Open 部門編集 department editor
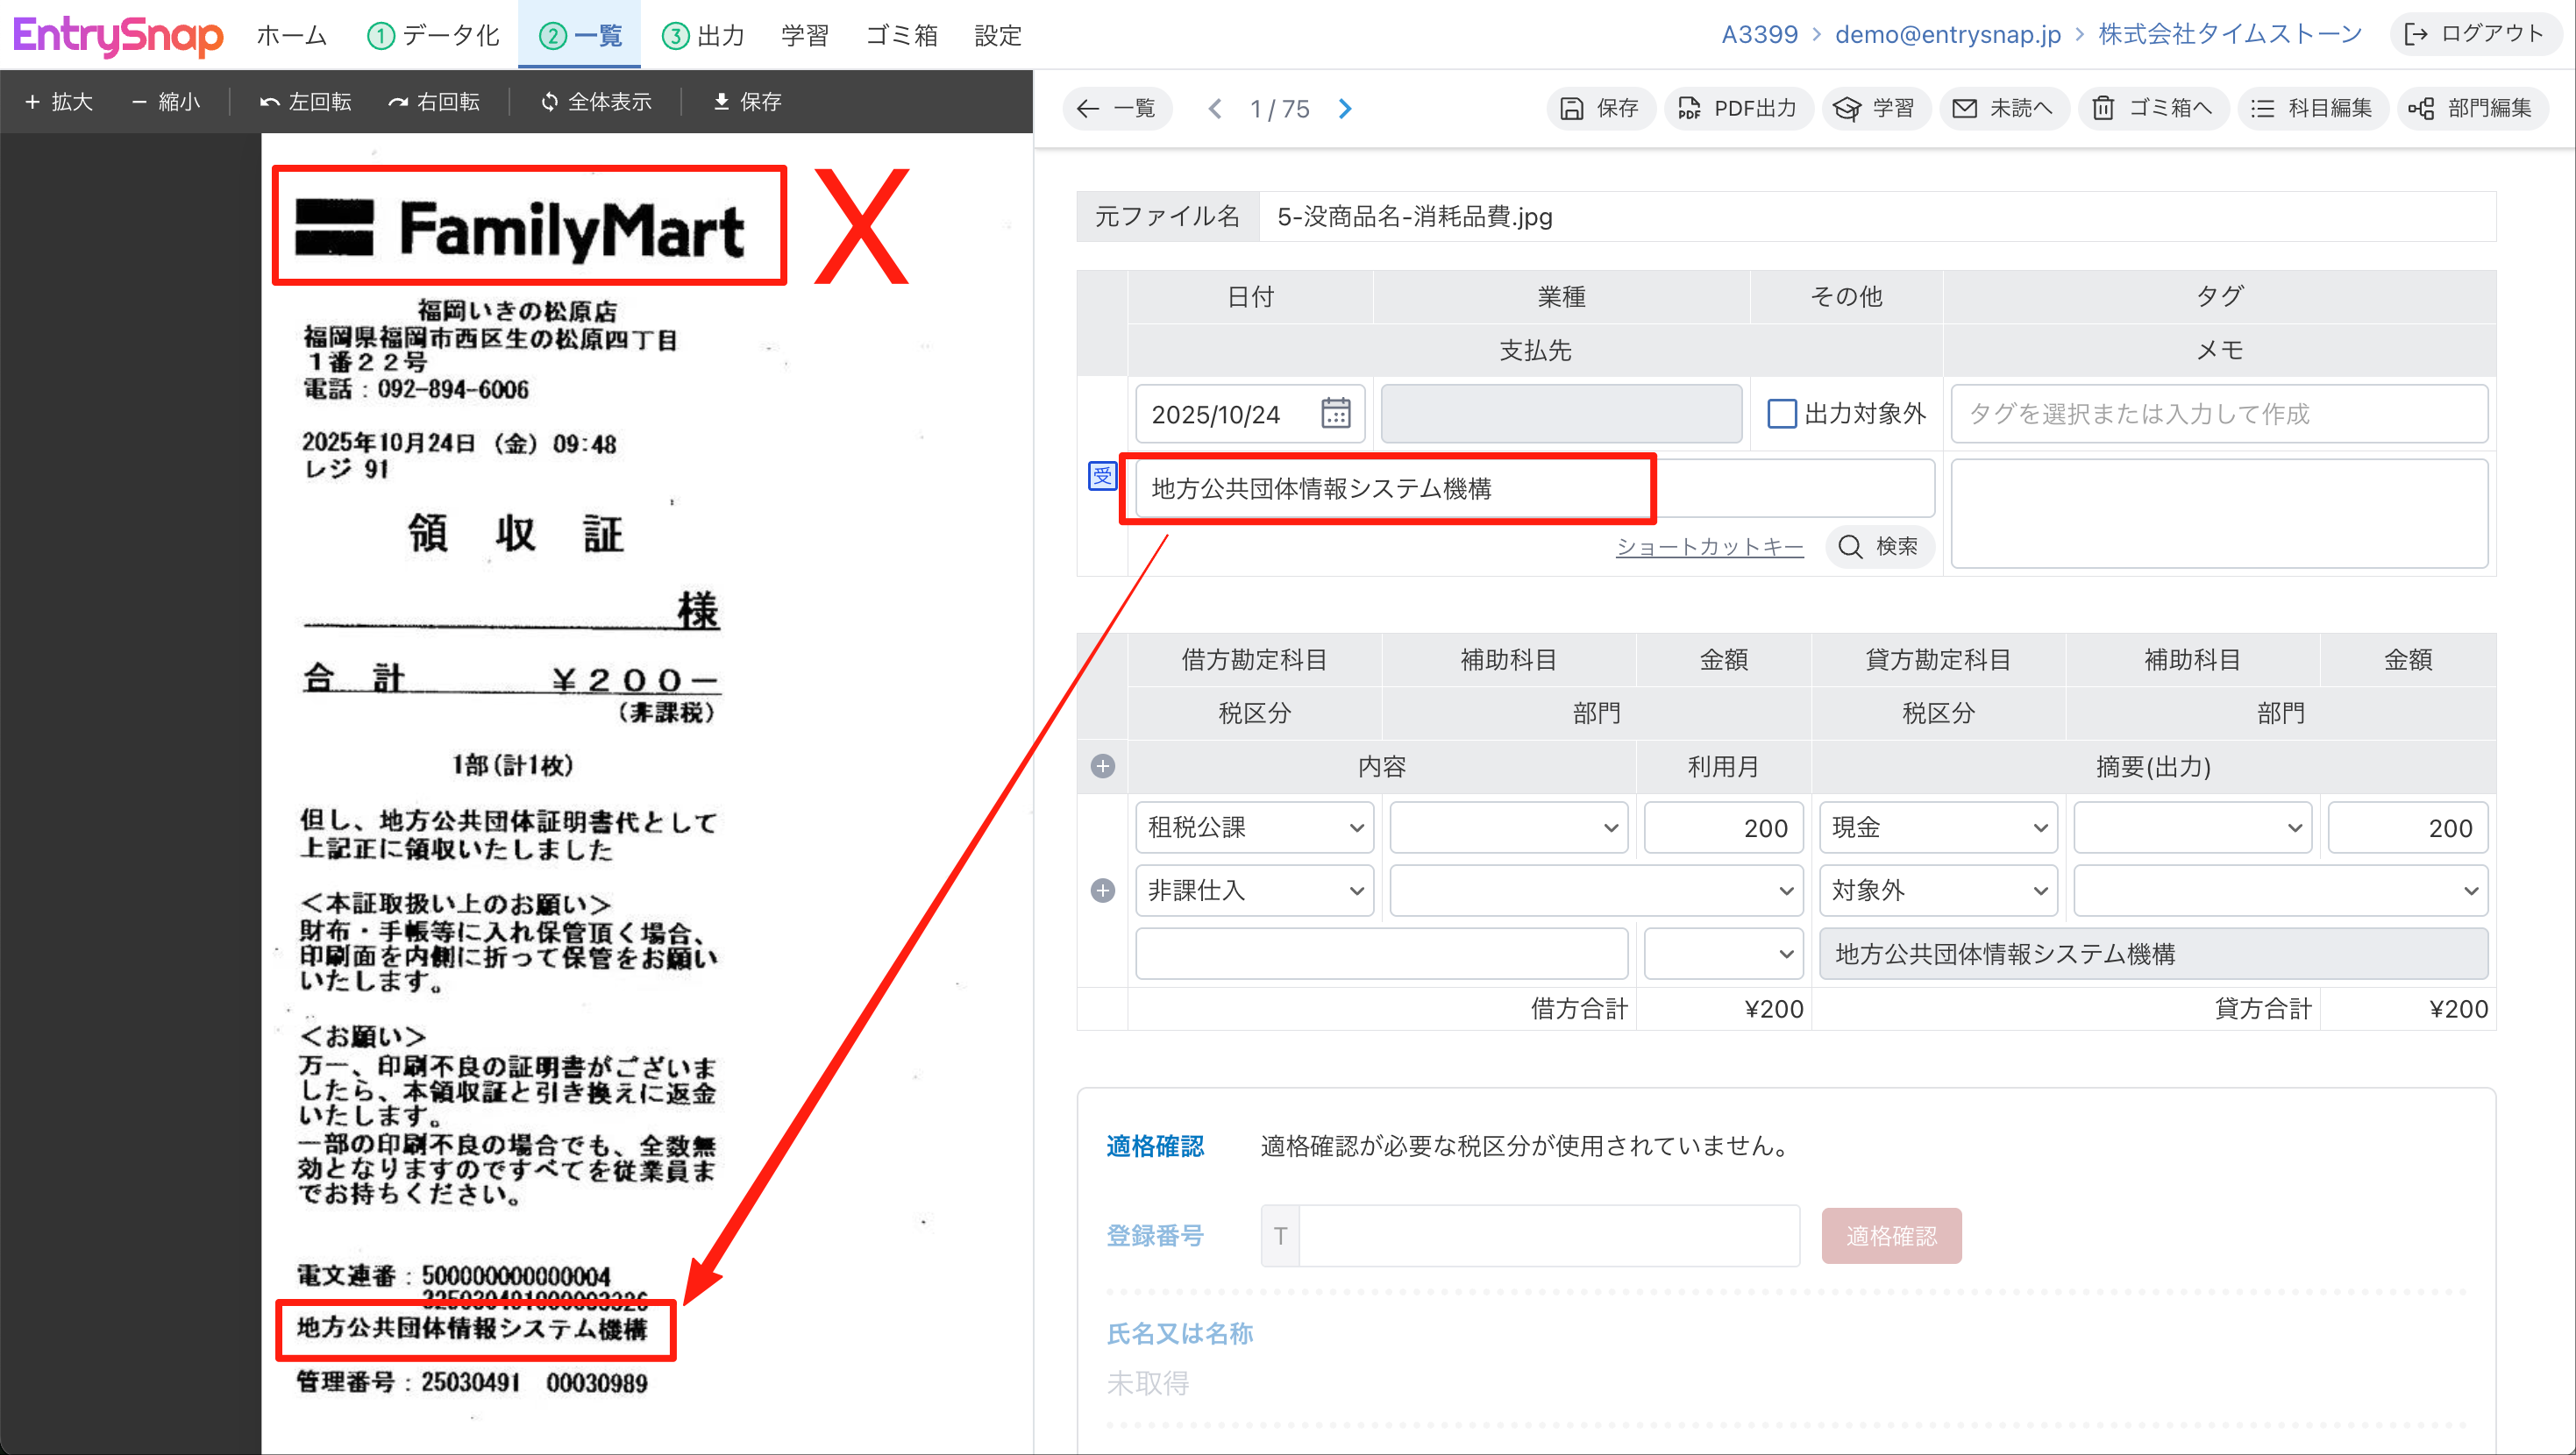Screen dimensions: 2576x1455 2472,108
